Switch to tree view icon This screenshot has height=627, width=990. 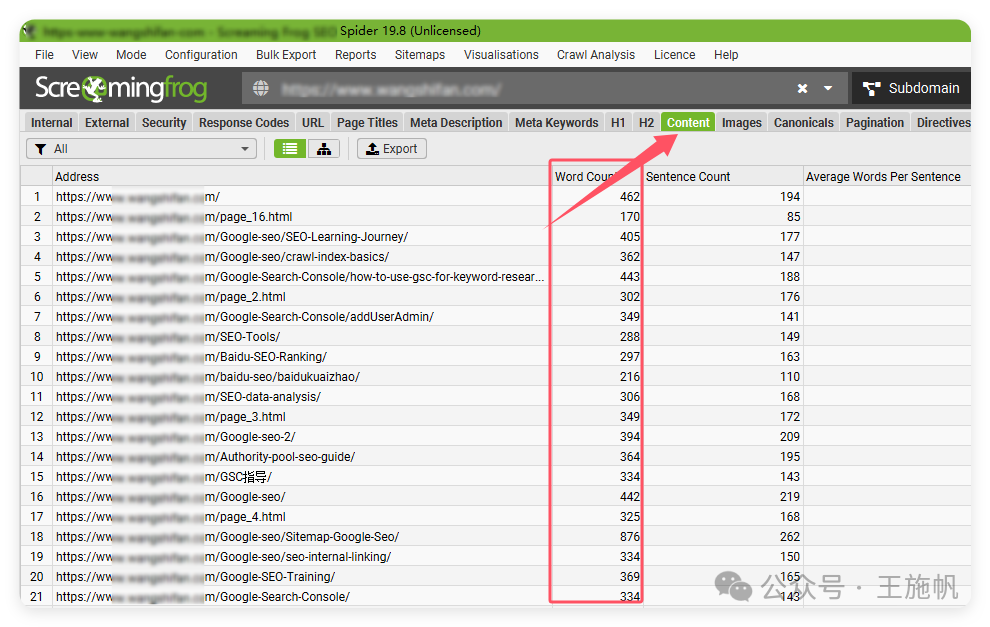[324, 149]
